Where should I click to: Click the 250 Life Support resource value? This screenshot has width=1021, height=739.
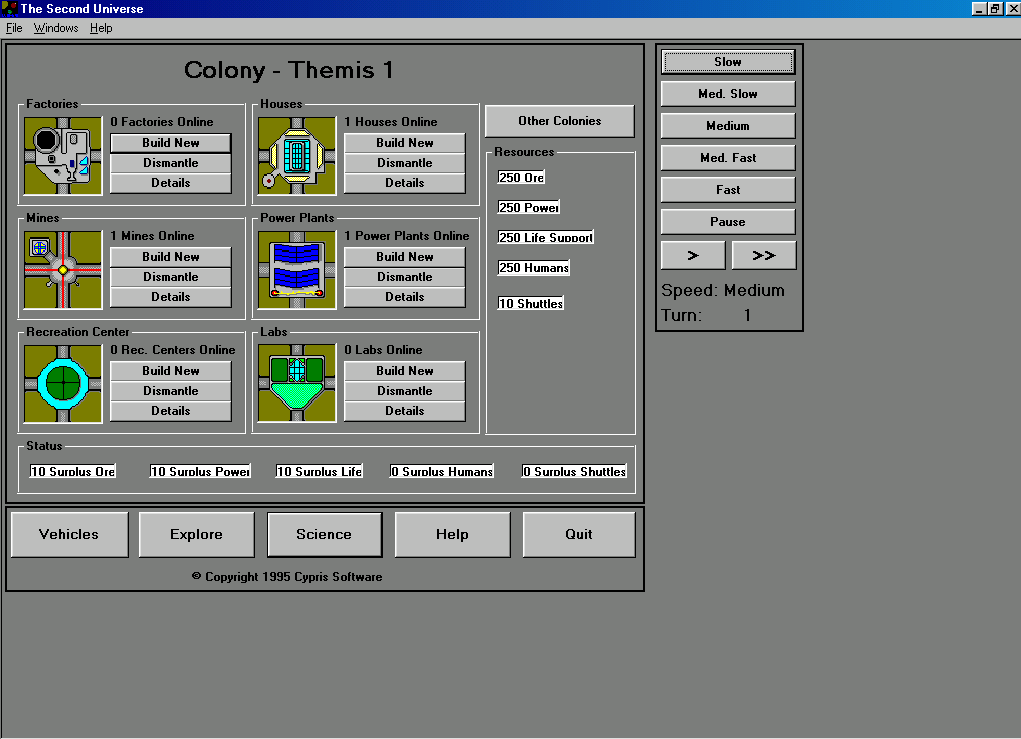[x=546, y=238]
